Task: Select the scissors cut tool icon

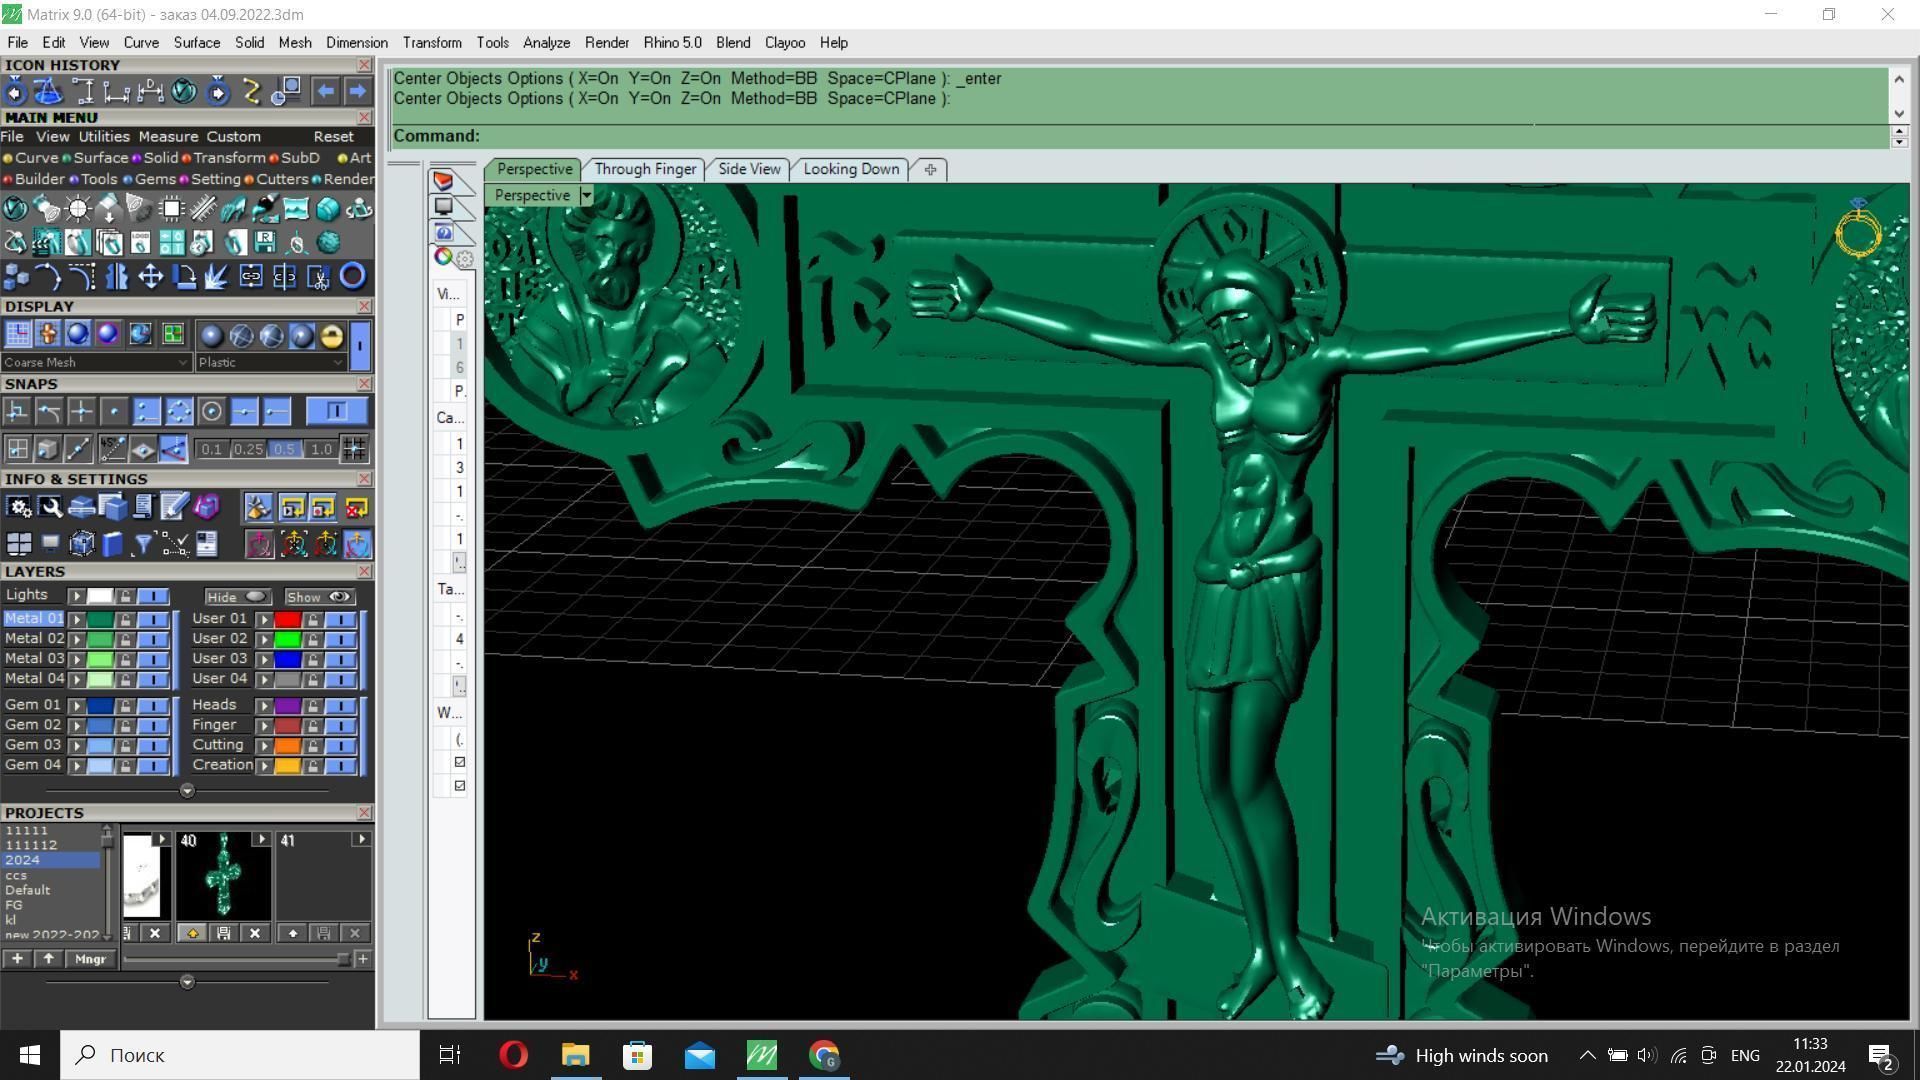Action: pos(319,277)
